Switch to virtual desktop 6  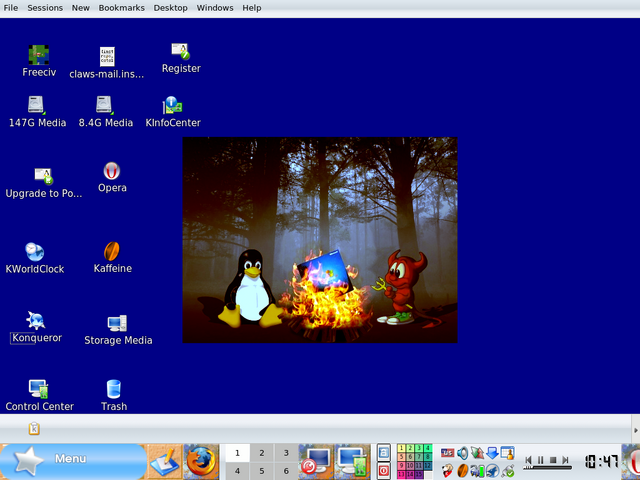click(x=286, y=471)
